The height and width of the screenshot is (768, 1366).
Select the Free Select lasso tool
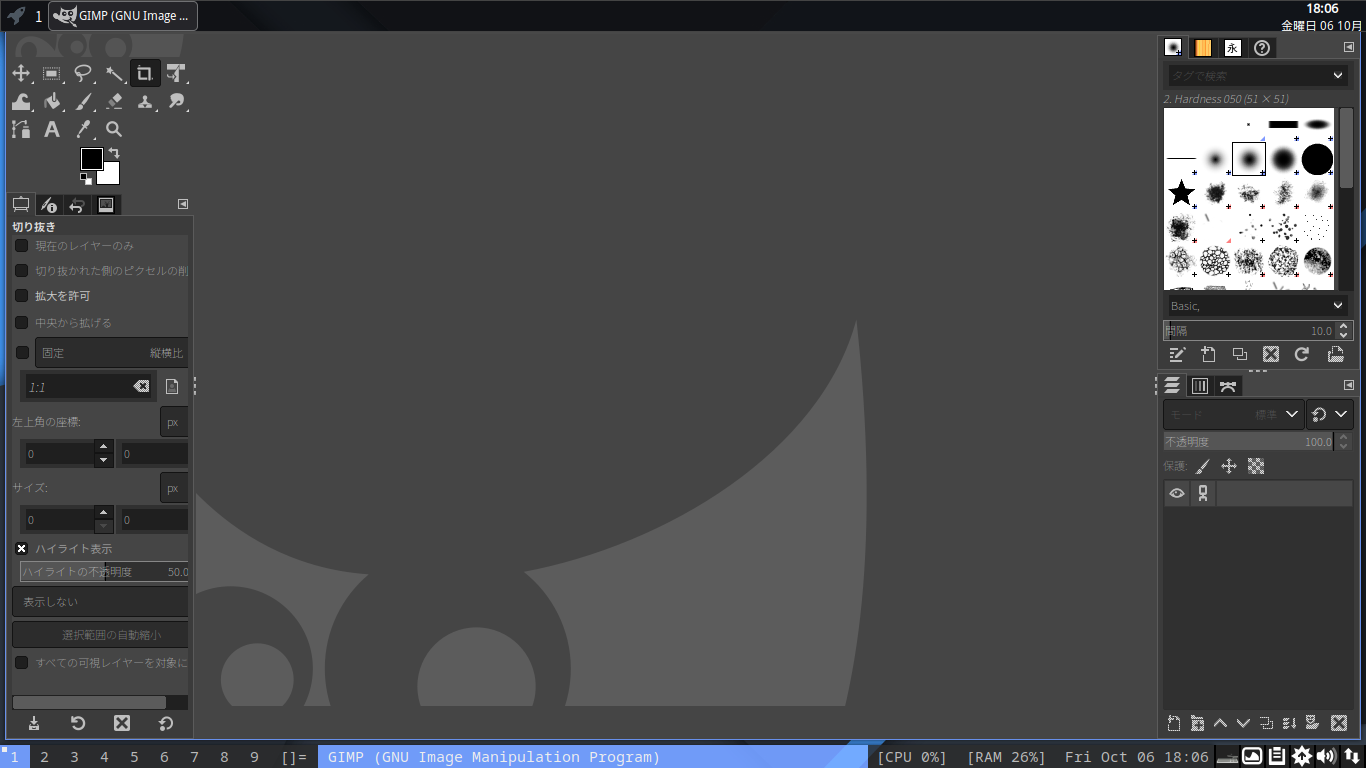click(x=83, y=73)
